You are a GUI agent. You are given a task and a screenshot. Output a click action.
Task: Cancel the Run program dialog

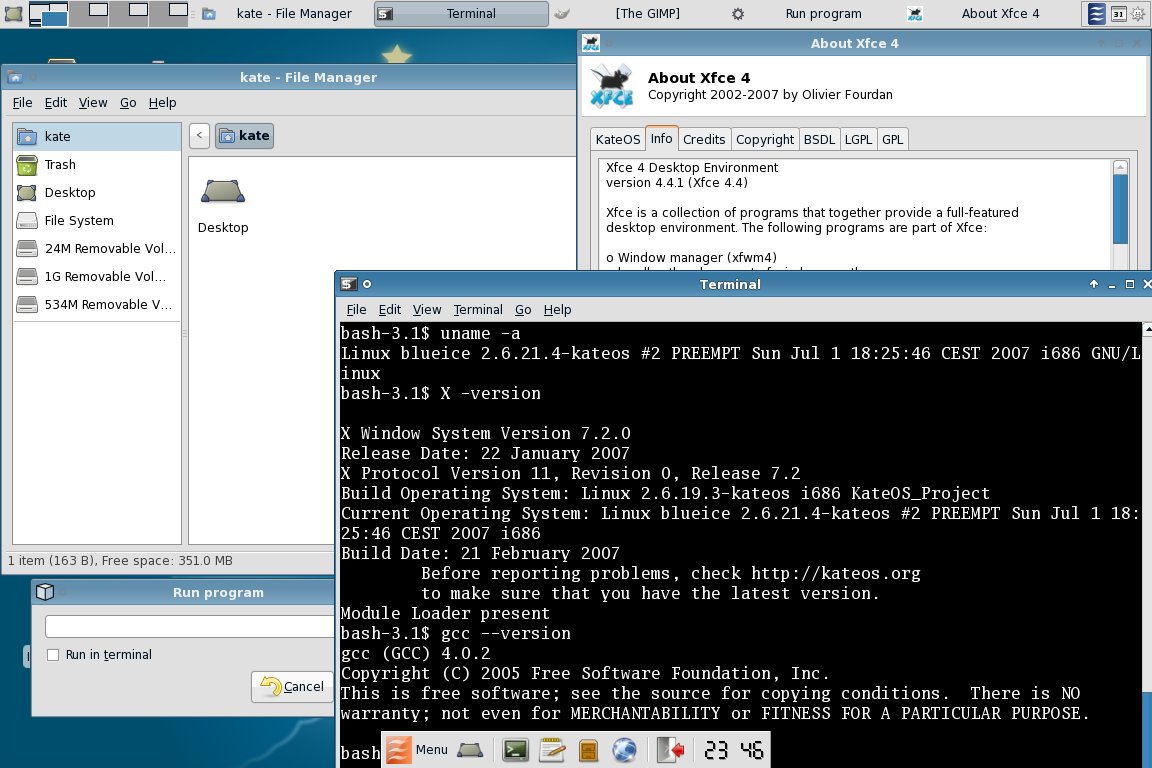292,686
